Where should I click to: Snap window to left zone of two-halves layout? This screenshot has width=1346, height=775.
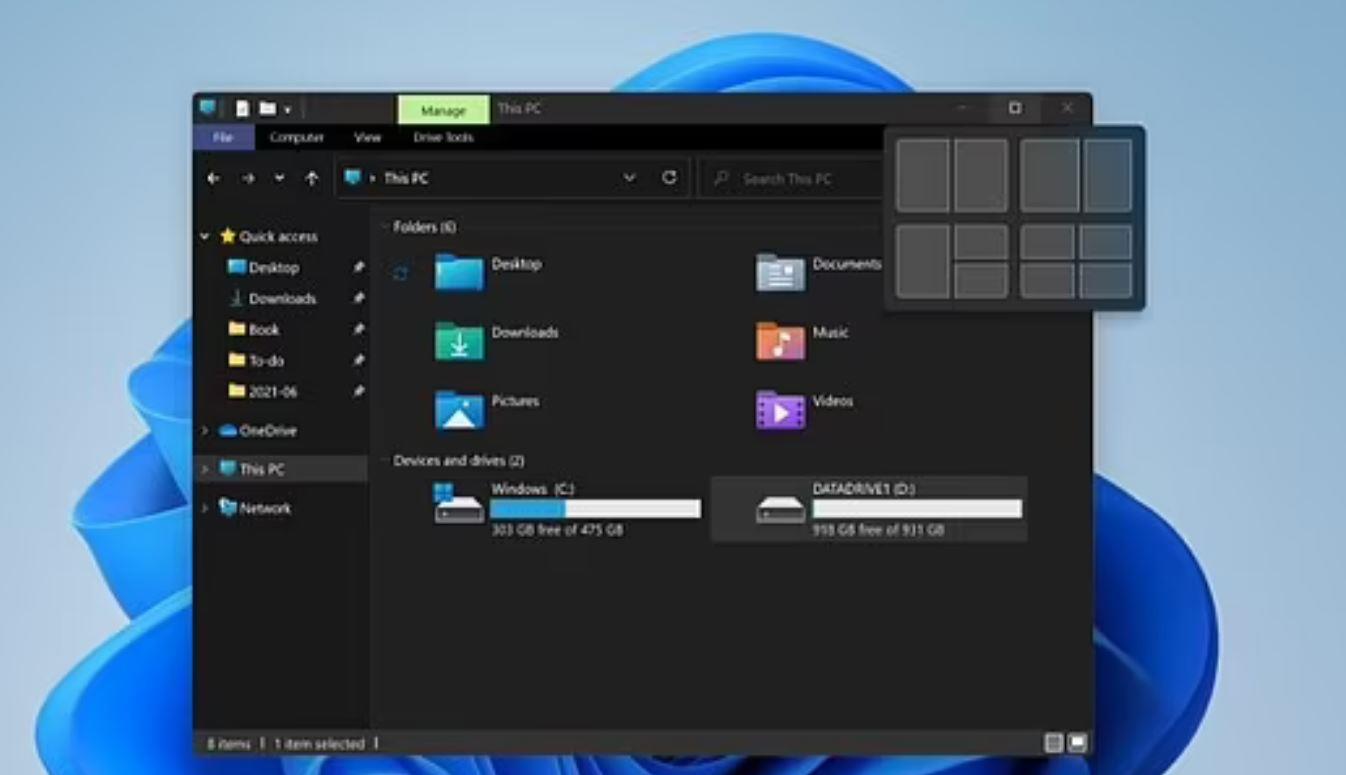923,175
